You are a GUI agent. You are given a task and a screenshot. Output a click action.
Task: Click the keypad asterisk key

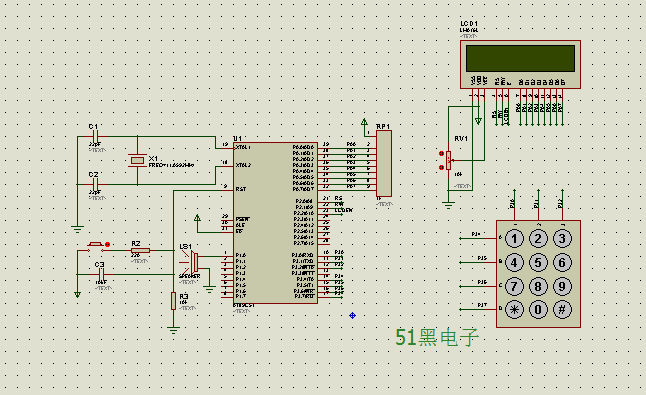(514, 310)
